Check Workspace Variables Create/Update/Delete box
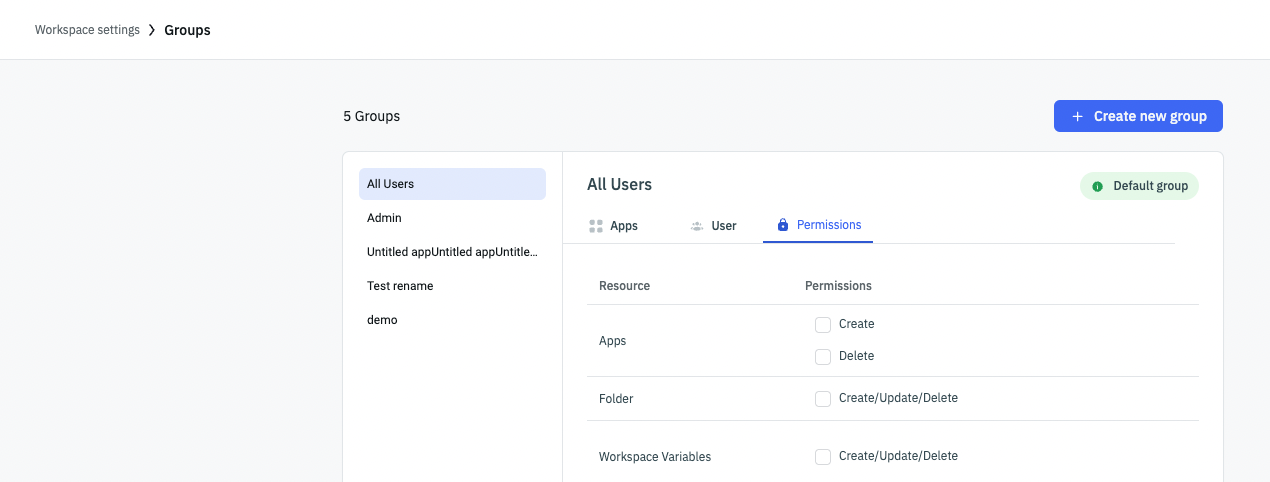Viewport: 1270px width, 482px height. pyautogui.click(x=823, y=456)
